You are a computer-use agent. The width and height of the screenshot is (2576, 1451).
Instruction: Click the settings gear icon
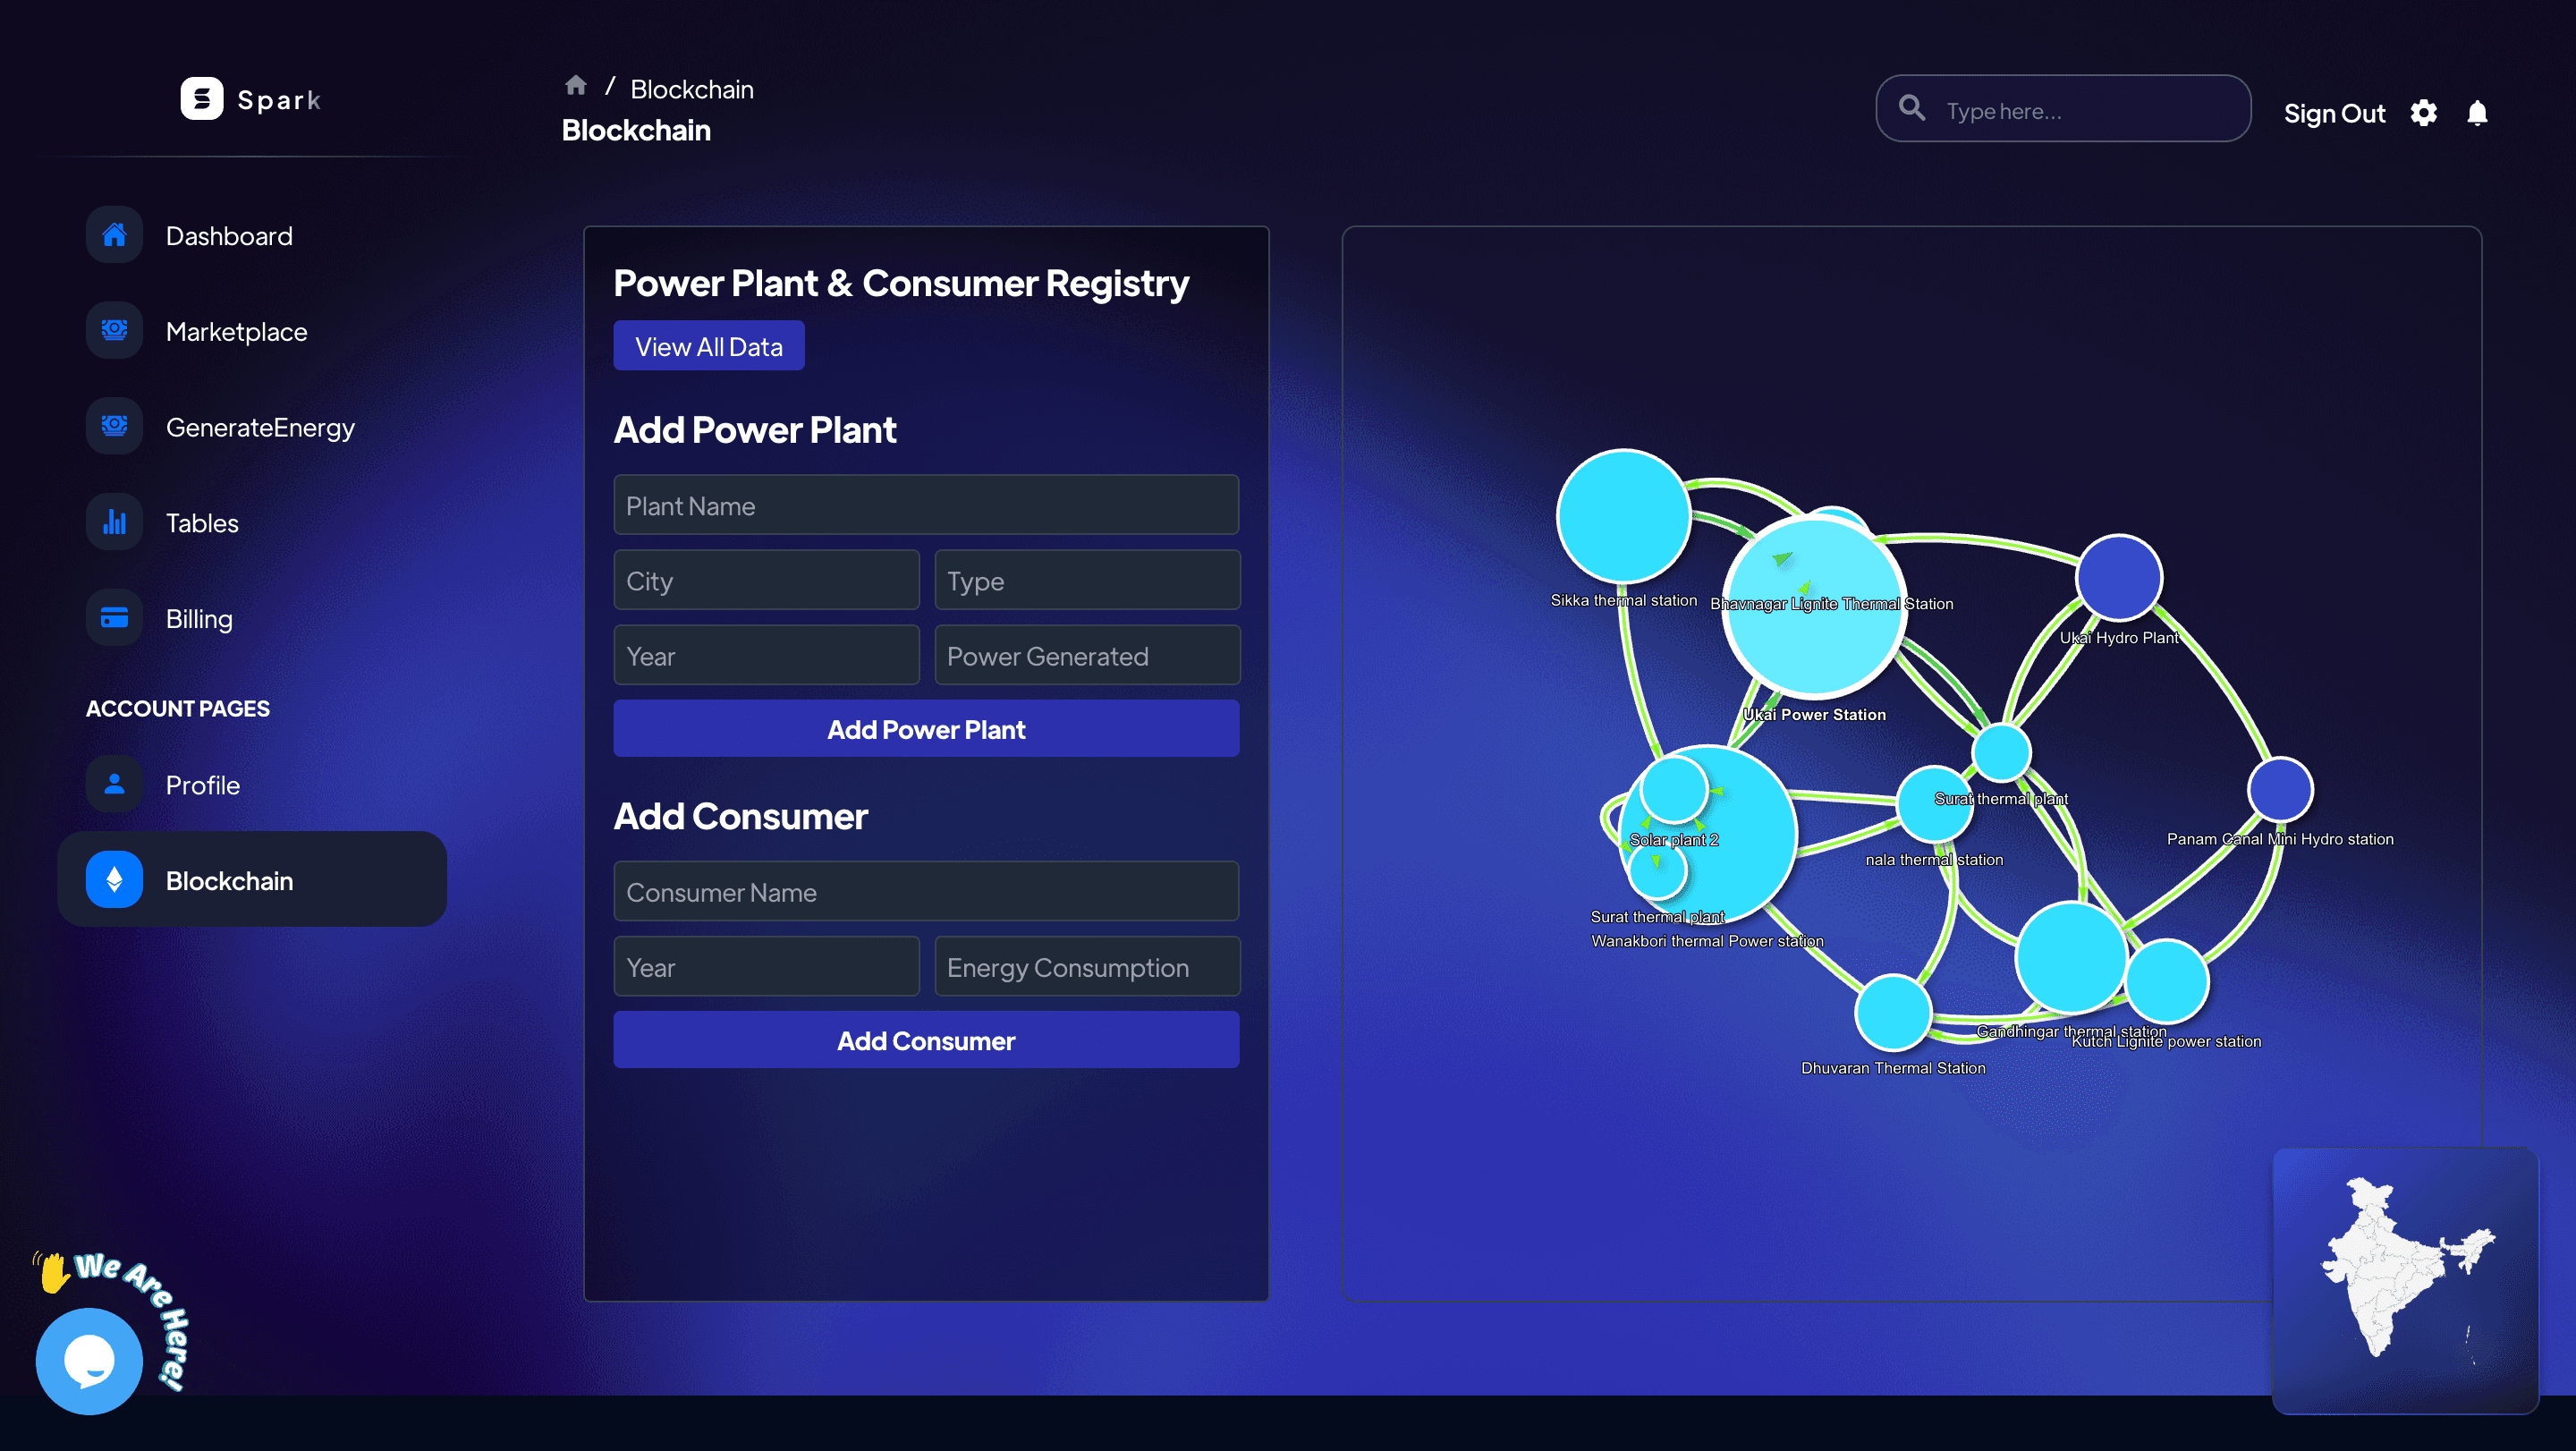(x=2422, y=113)
